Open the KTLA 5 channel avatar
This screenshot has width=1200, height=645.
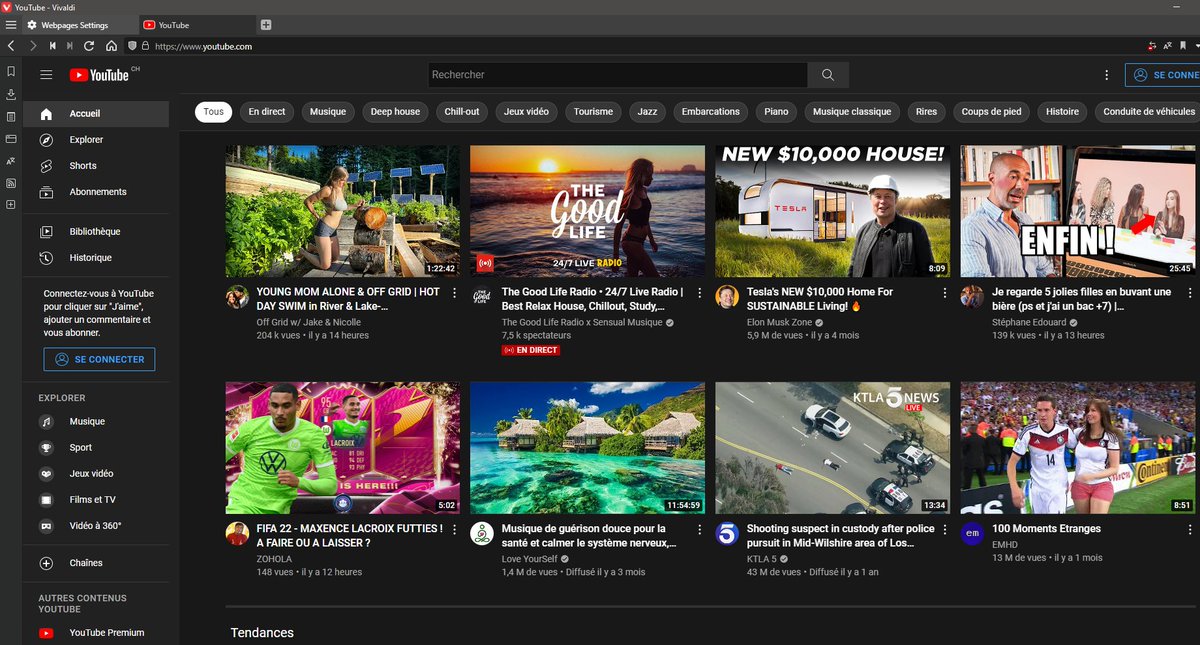[x=727, y=533]
